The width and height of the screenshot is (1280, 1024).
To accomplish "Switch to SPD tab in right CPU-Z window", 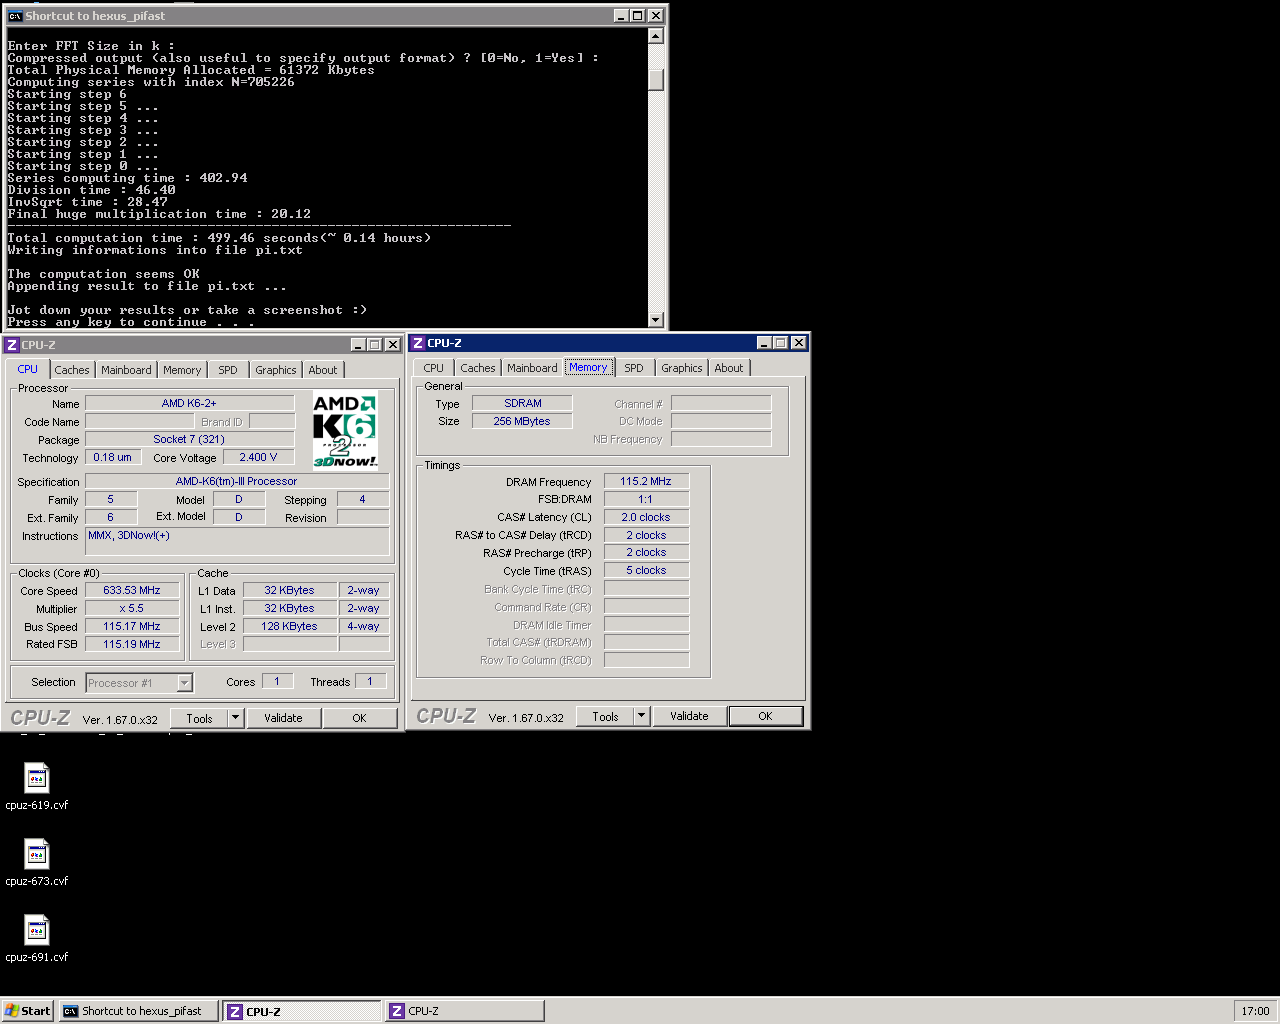I will pos(634,368).
